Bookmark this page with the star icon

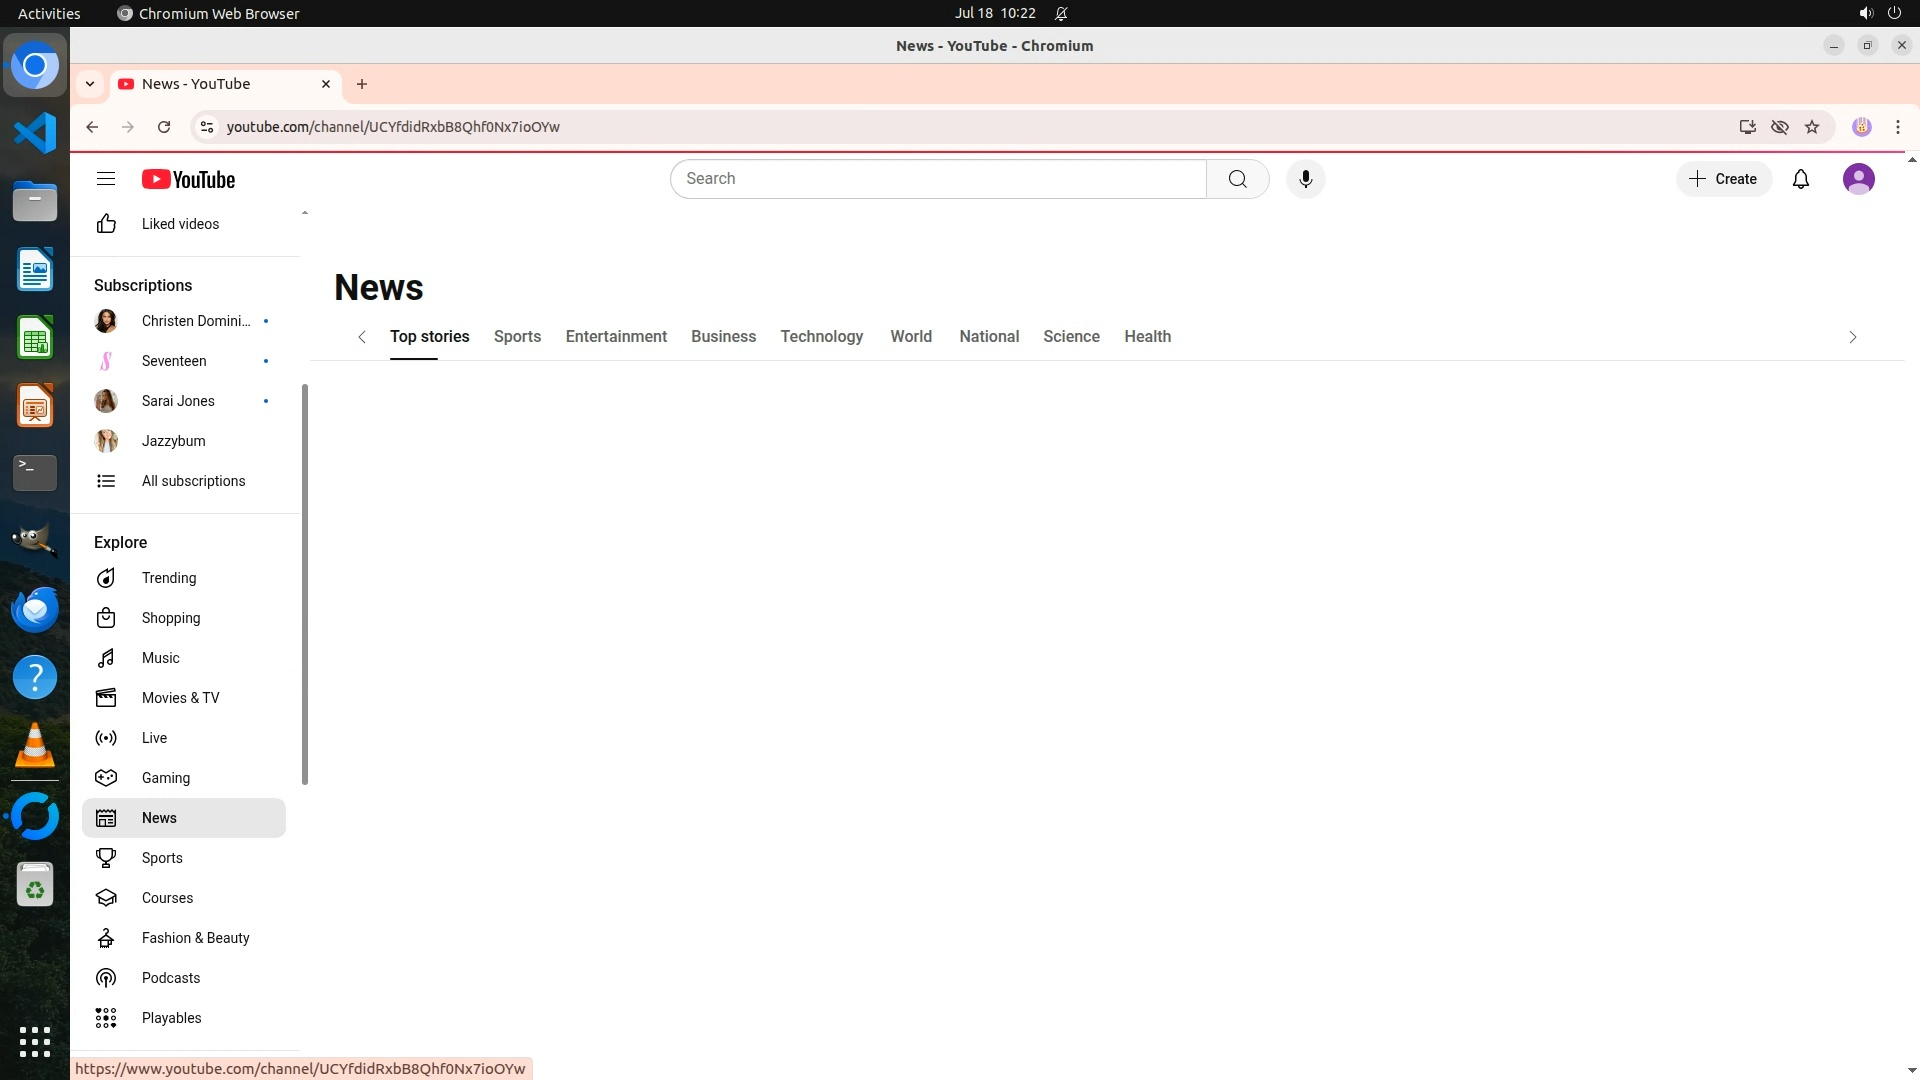[1812, 127]
